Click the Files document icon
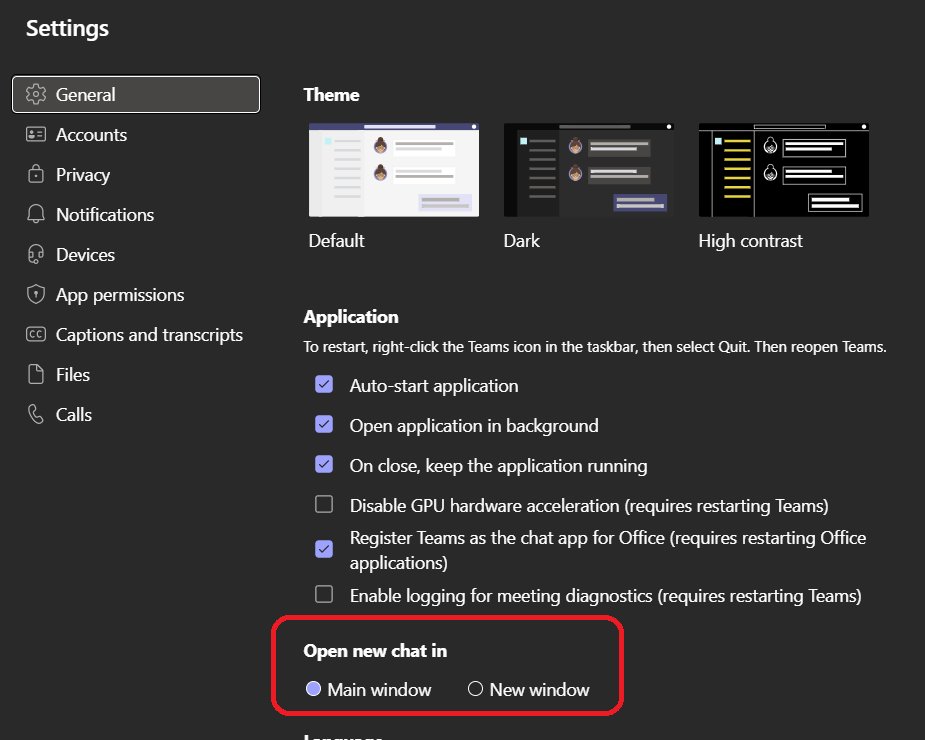The width and height of the screenshot is (925, 740). tap(36, 375)
